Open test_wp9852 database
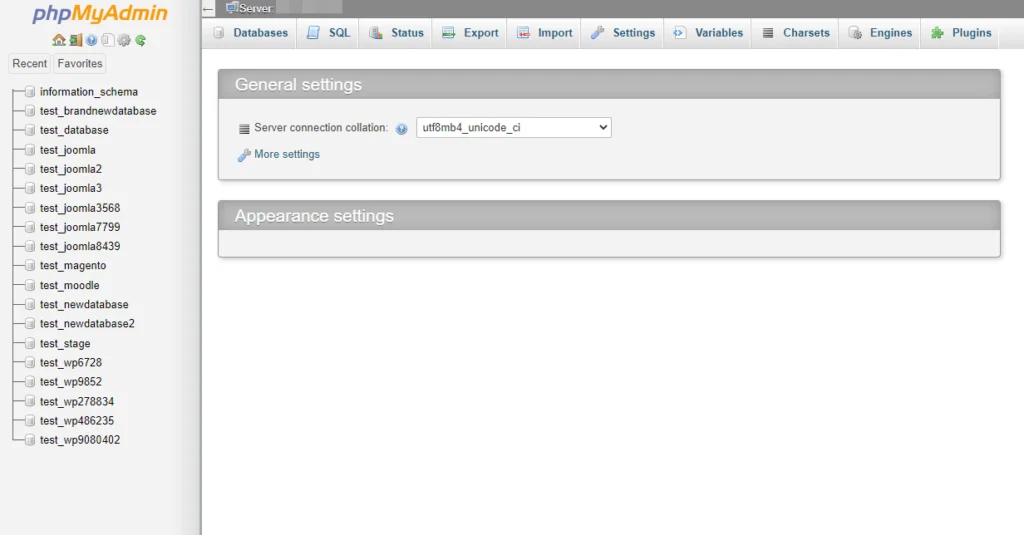This screenshot has height=535, width=1024. (71, 382)
